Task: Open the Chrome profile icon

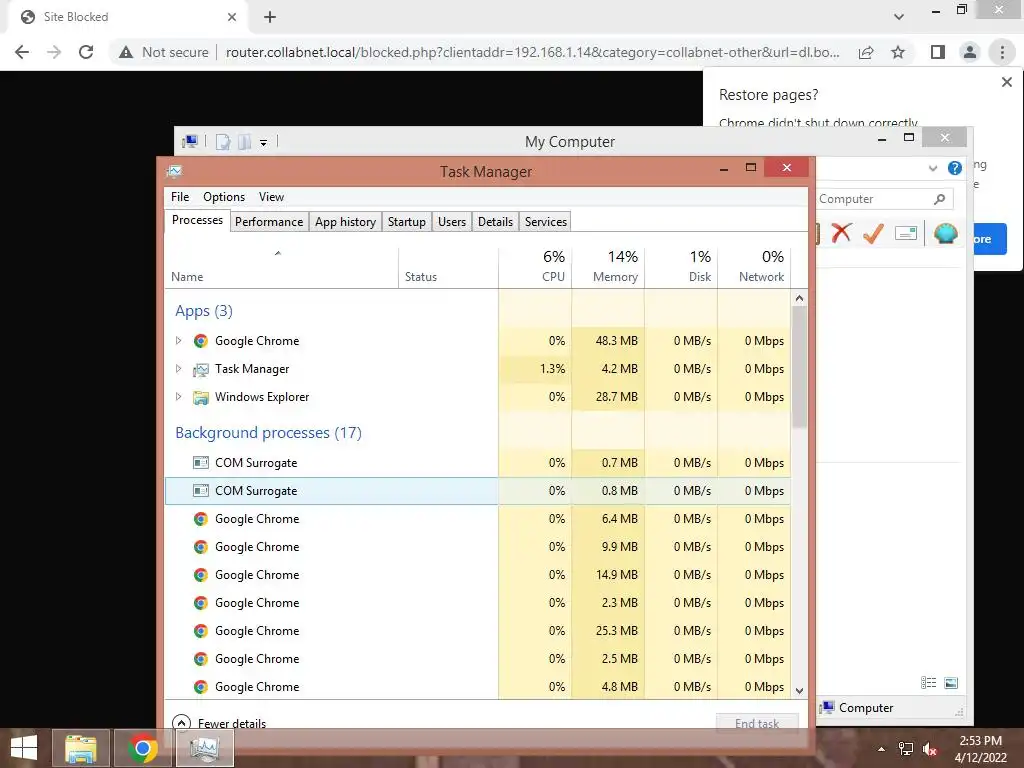Action: coord(970,52)
